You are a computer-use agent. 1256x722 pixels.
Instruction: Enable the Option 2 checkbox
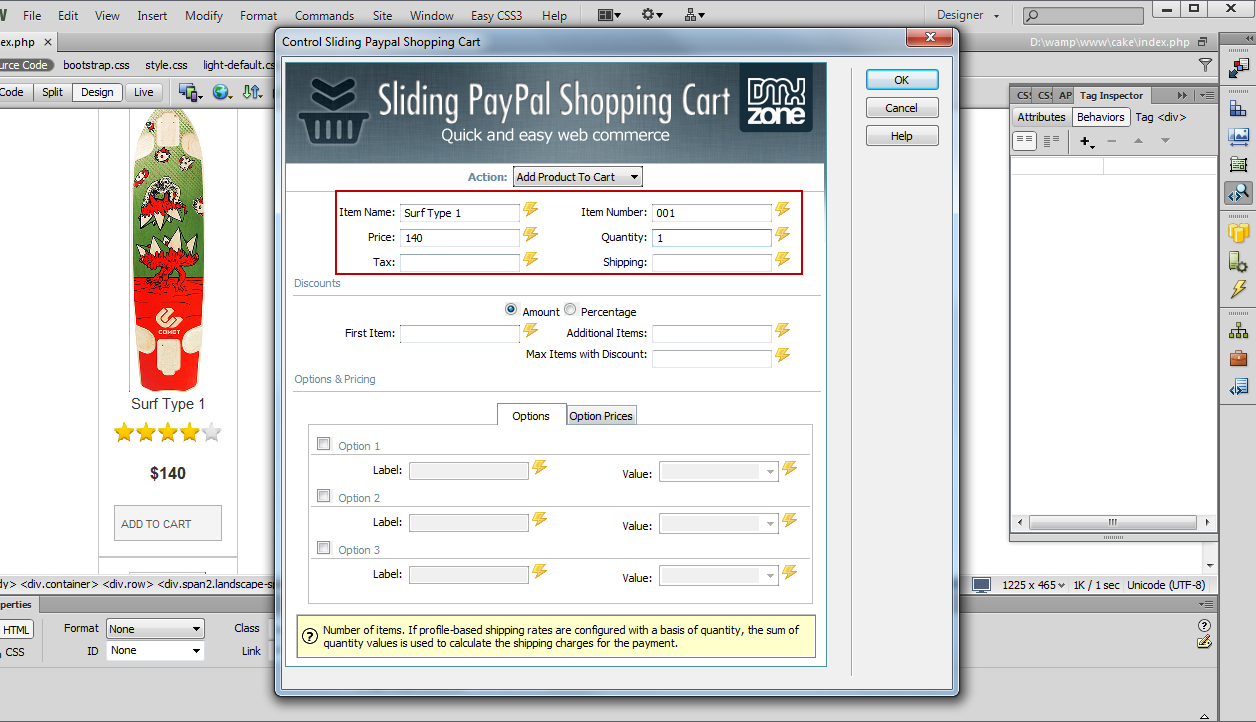[x=323, y=496]
